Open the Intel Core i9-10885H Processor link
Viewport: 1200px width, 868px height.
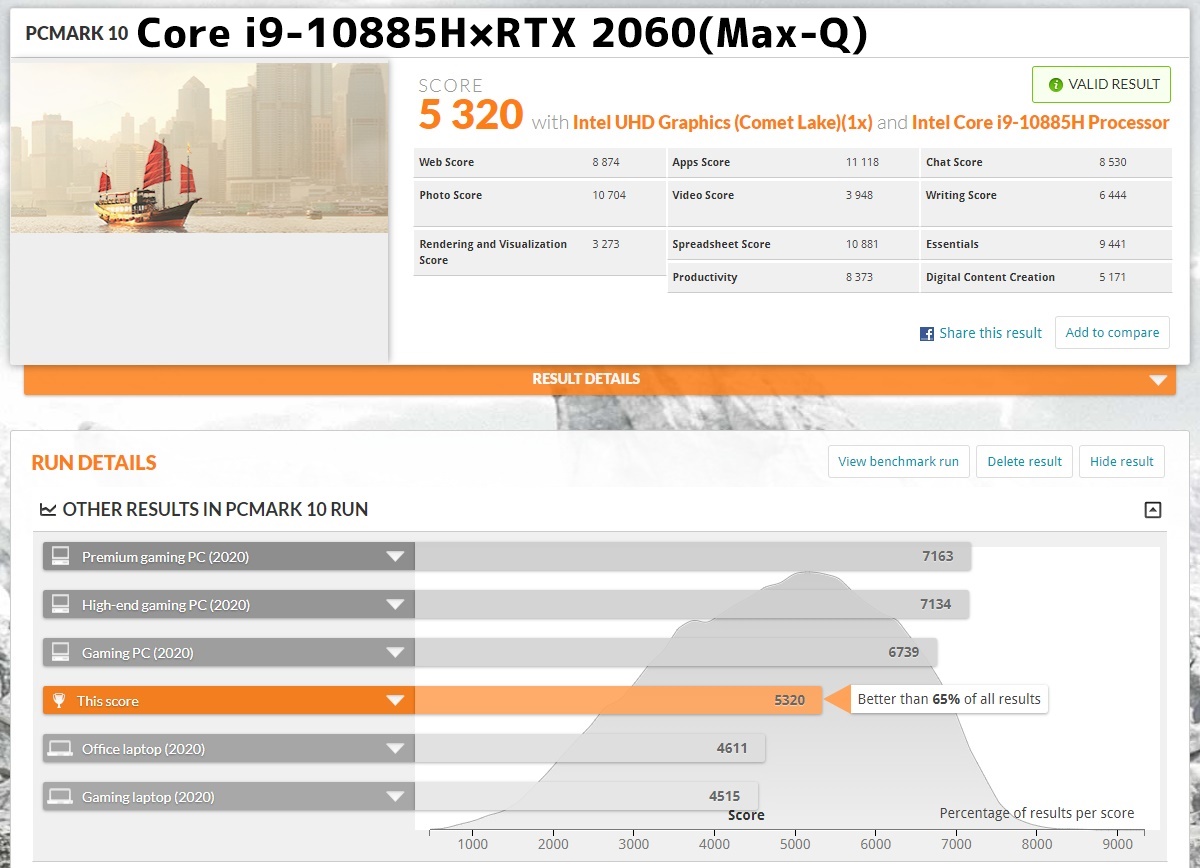coord(1040,123)
